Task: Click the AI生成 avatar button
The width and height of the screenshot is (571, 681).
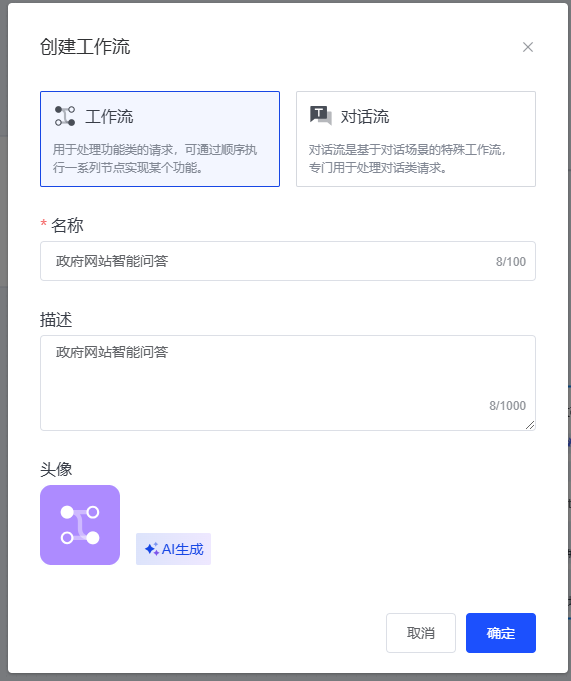Action: tap(173, 549)
